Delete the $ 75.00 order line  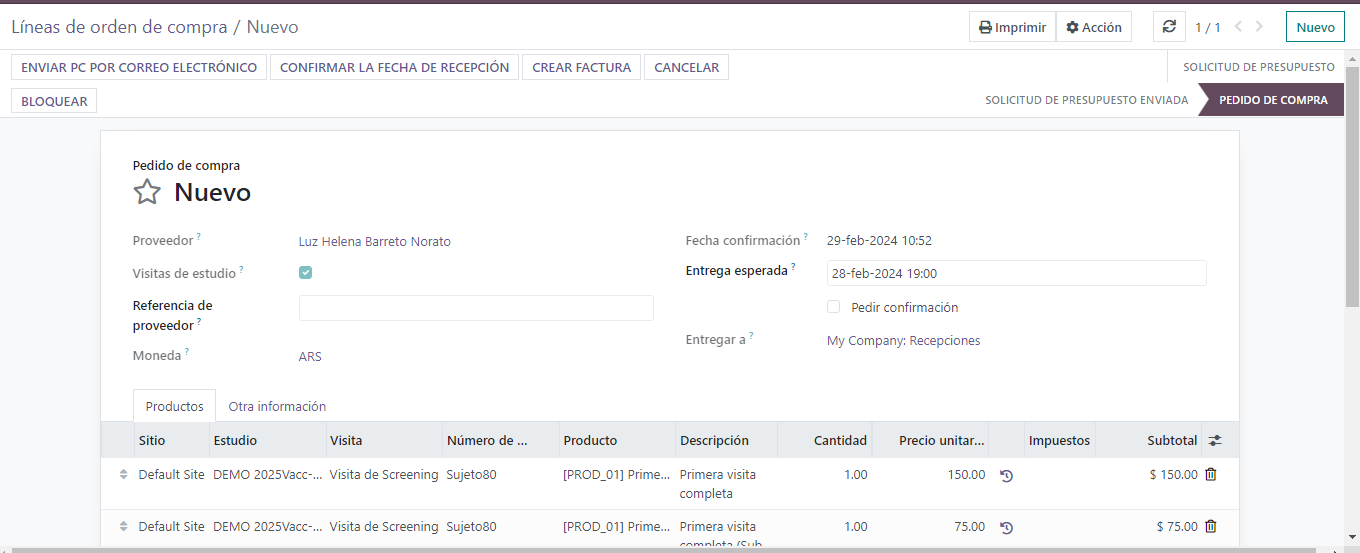1210,527
